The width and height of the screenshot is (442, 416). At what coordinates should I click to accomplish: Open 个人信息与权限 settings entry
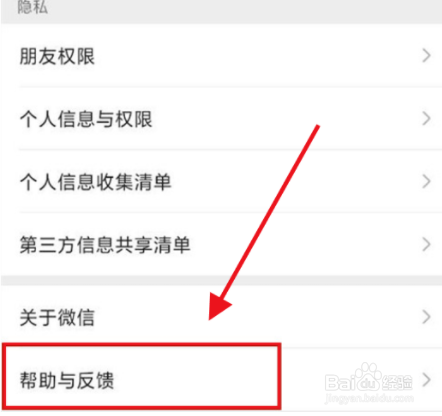tap(221, 119)
